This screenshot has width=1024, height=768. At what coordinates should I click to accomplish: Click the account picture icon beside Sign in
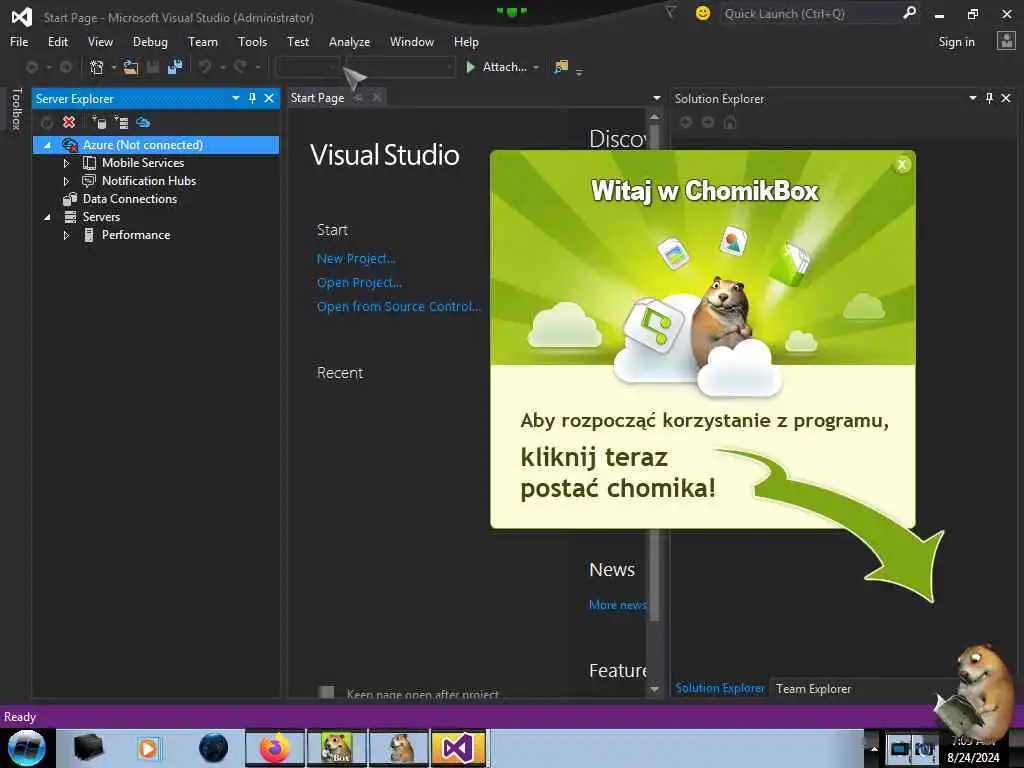[1006, 41]
